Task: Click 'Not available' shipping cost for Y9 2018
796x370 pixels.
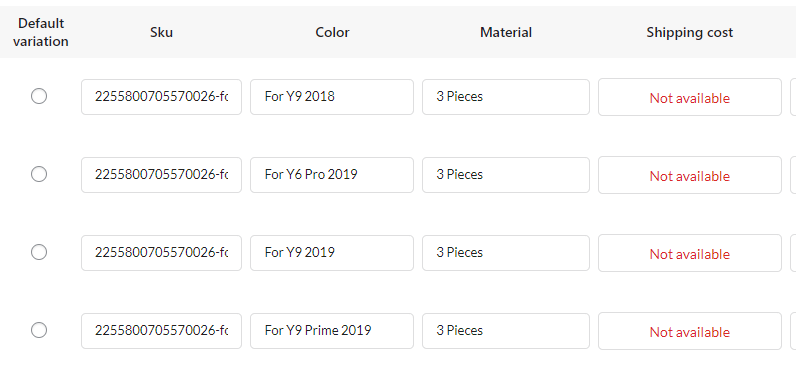Action: (x=690, y=97)
